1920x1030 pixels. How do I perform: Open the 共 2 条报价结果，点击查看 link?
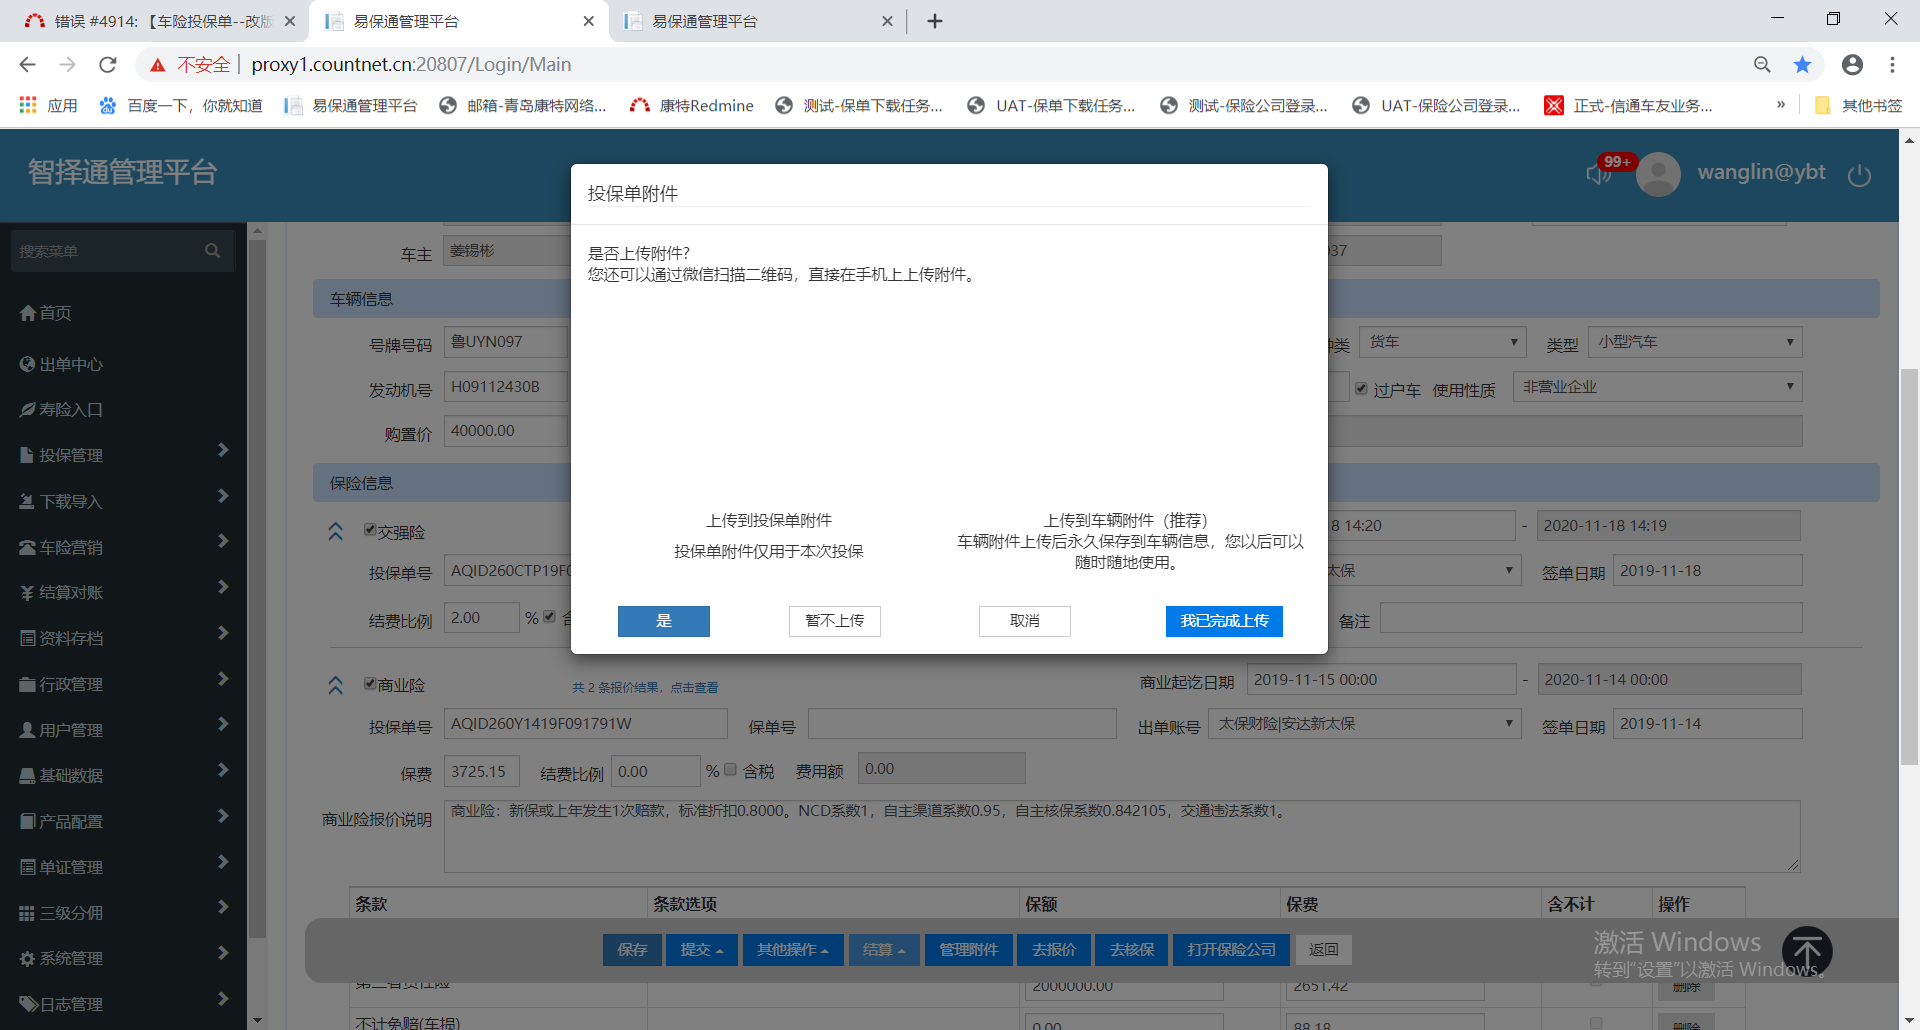tap(645, 688)
